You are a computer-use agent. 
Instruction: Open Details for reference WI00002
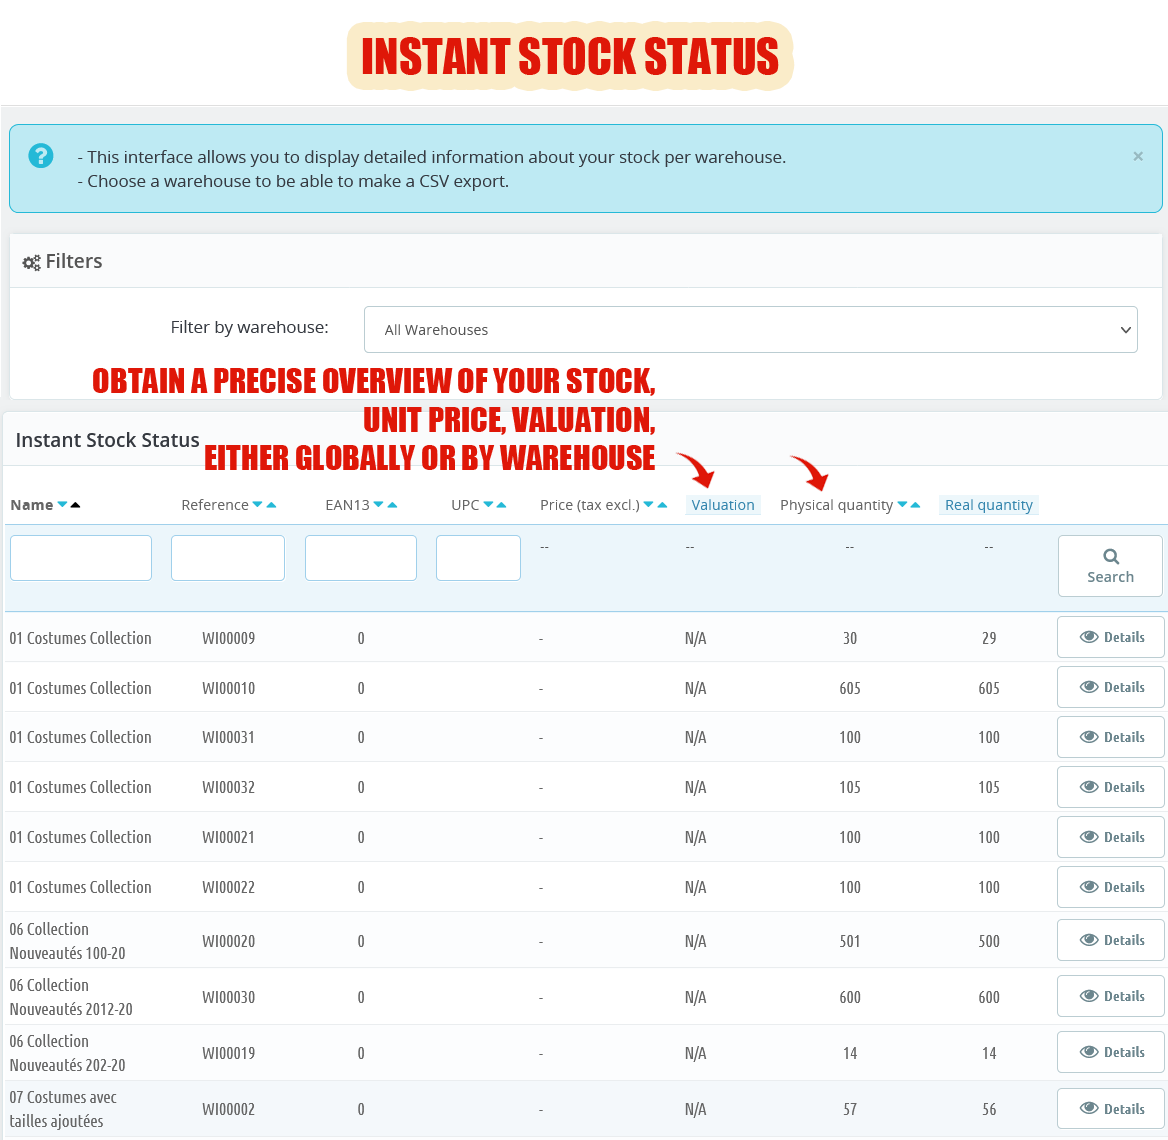[1111, 1108]
